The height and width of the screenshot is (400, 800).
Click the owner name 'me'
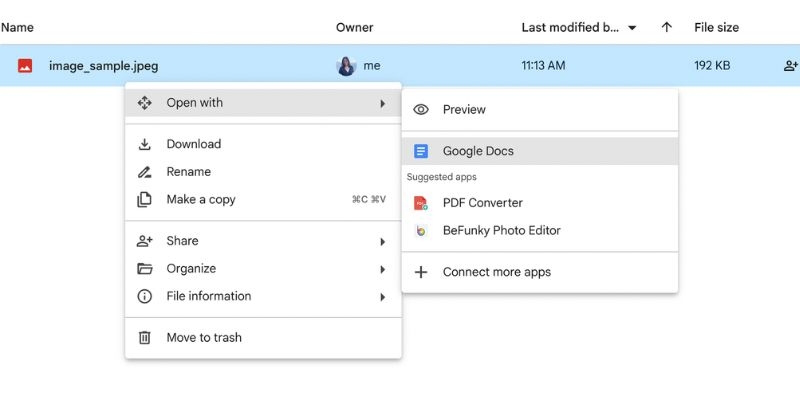point(372,66)
